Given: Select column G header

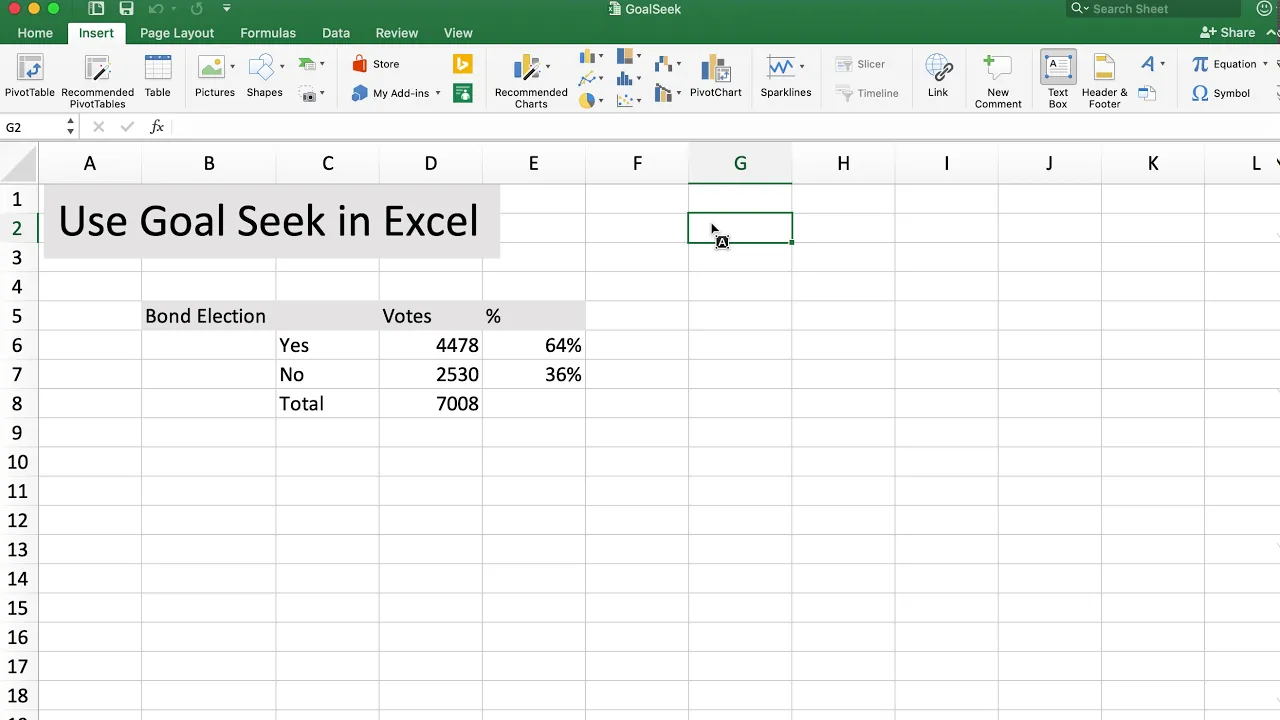Looking at the screenshot, I should [740, 163].
